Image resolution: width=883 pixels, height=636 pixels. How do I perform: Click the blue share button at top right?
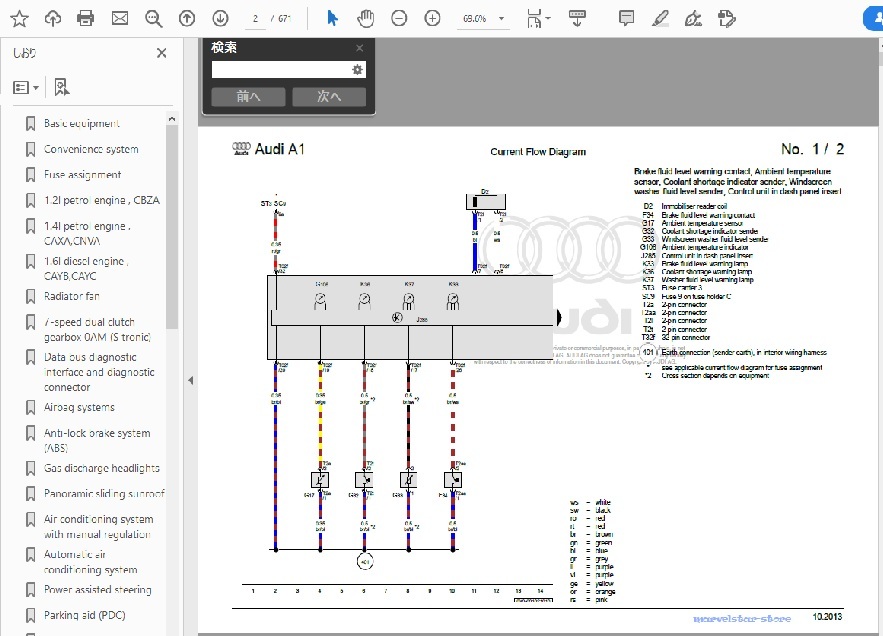(x=873, y=19)
